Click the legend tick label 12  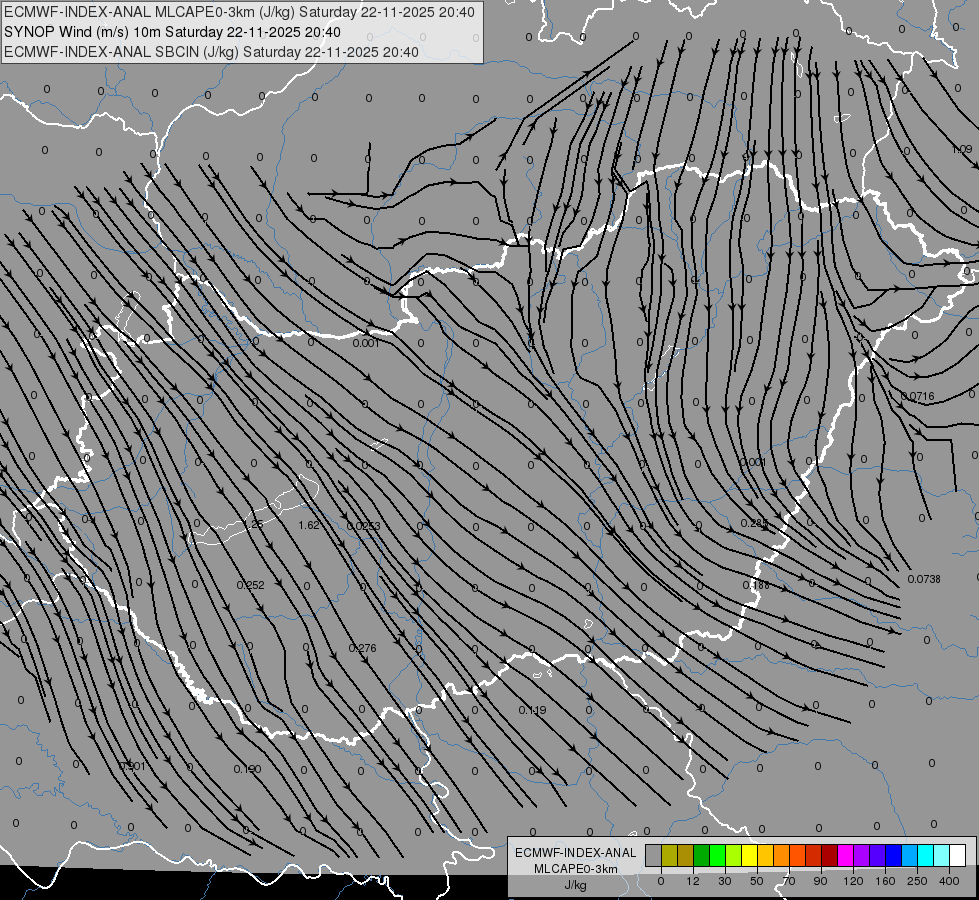tap(693, 881)
